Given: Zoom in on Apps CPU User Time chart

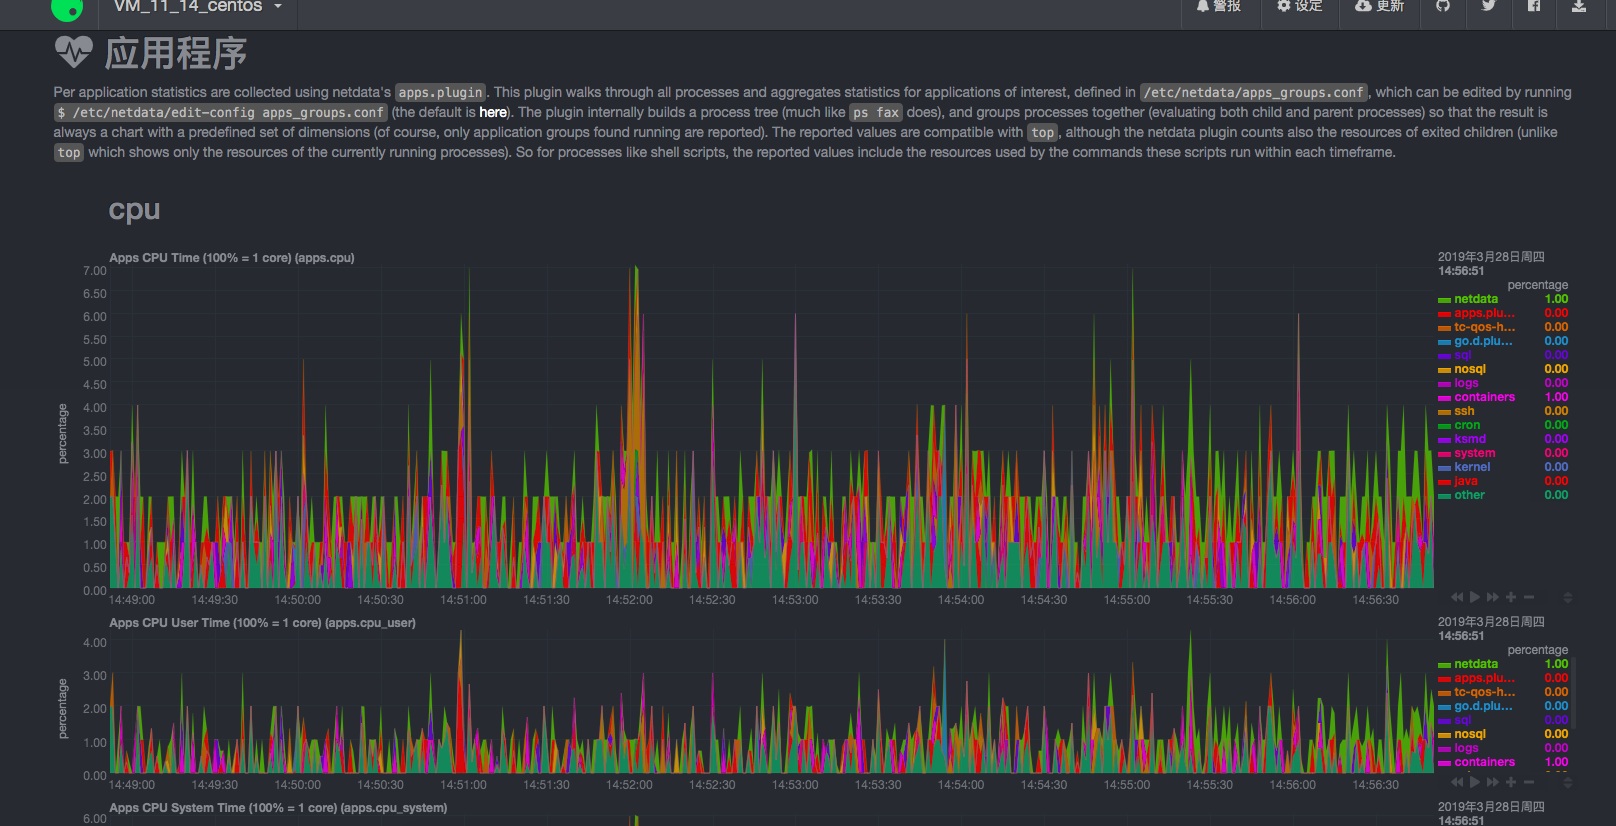Looking at the screenshot, I should tap(1510, 782).
